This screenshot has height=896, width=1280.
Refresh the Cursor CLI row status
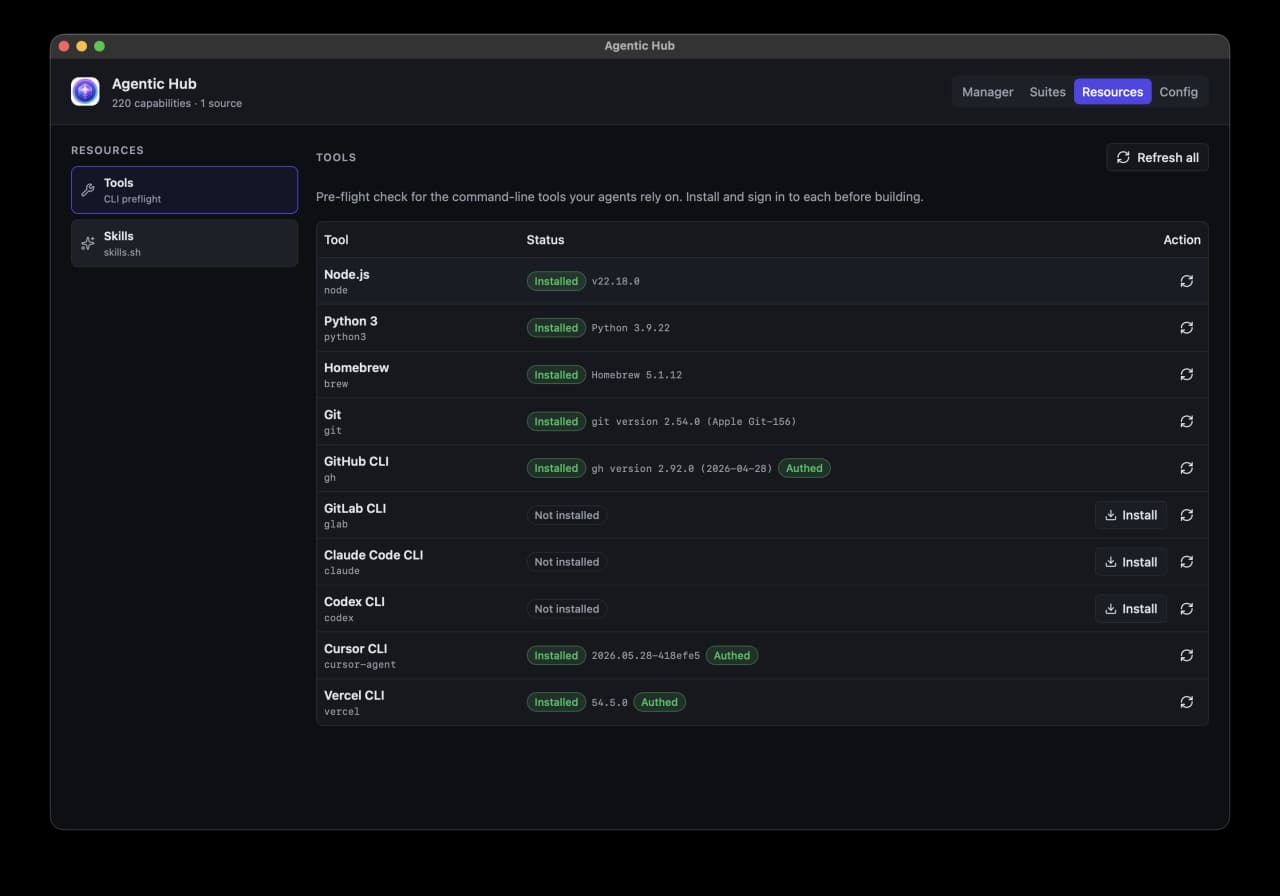[x=1187, y=655]
